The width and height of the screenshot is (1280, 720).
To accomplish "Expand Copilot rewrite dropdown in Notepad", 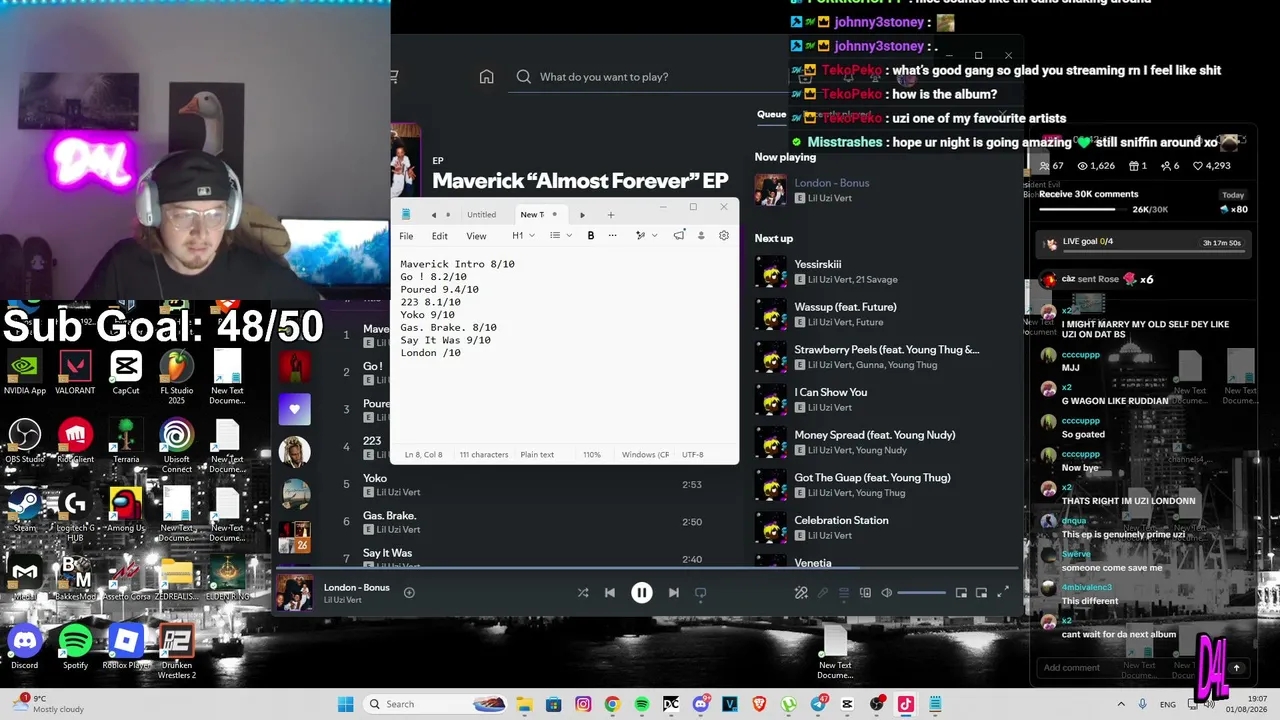I will (x=654, y=236).
